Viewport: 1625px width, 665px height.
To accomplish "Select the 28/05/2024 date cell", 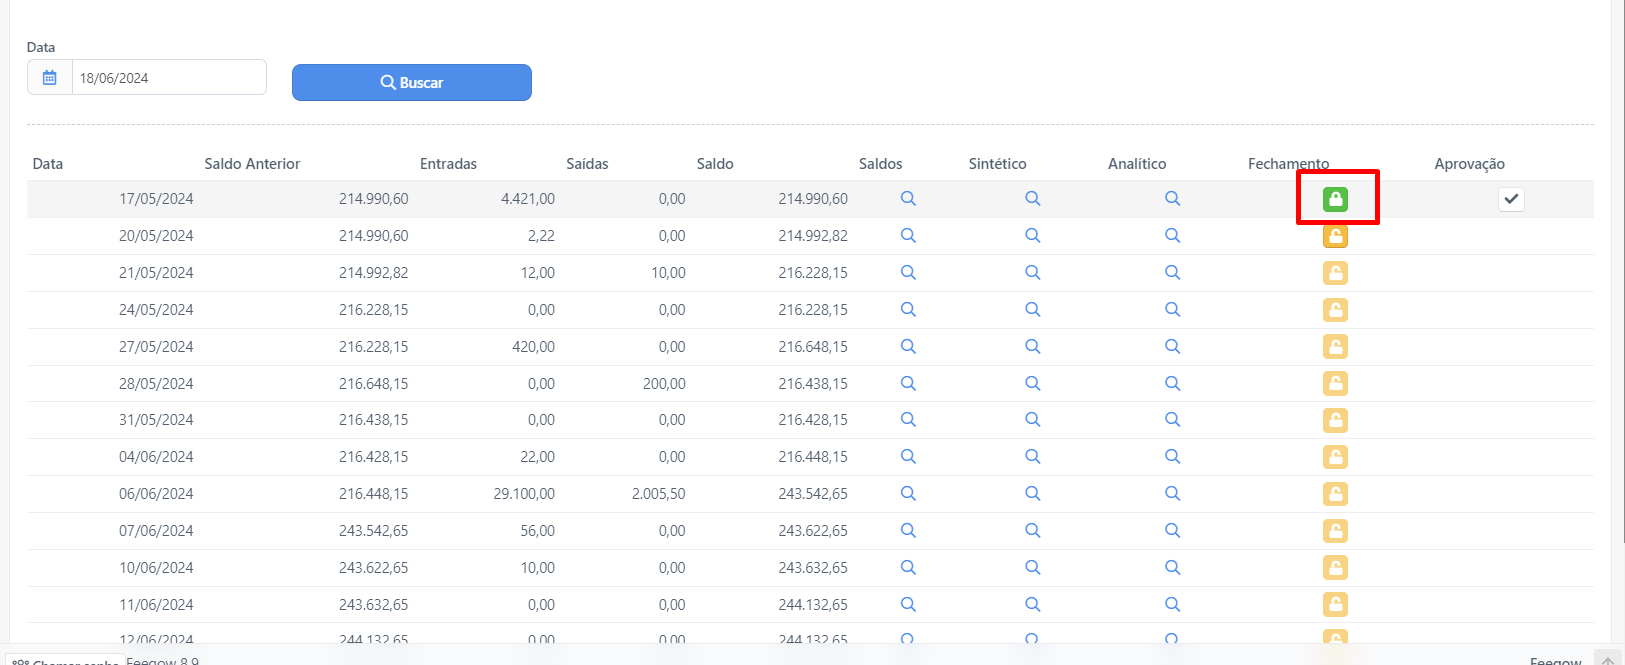I will 156,384.
